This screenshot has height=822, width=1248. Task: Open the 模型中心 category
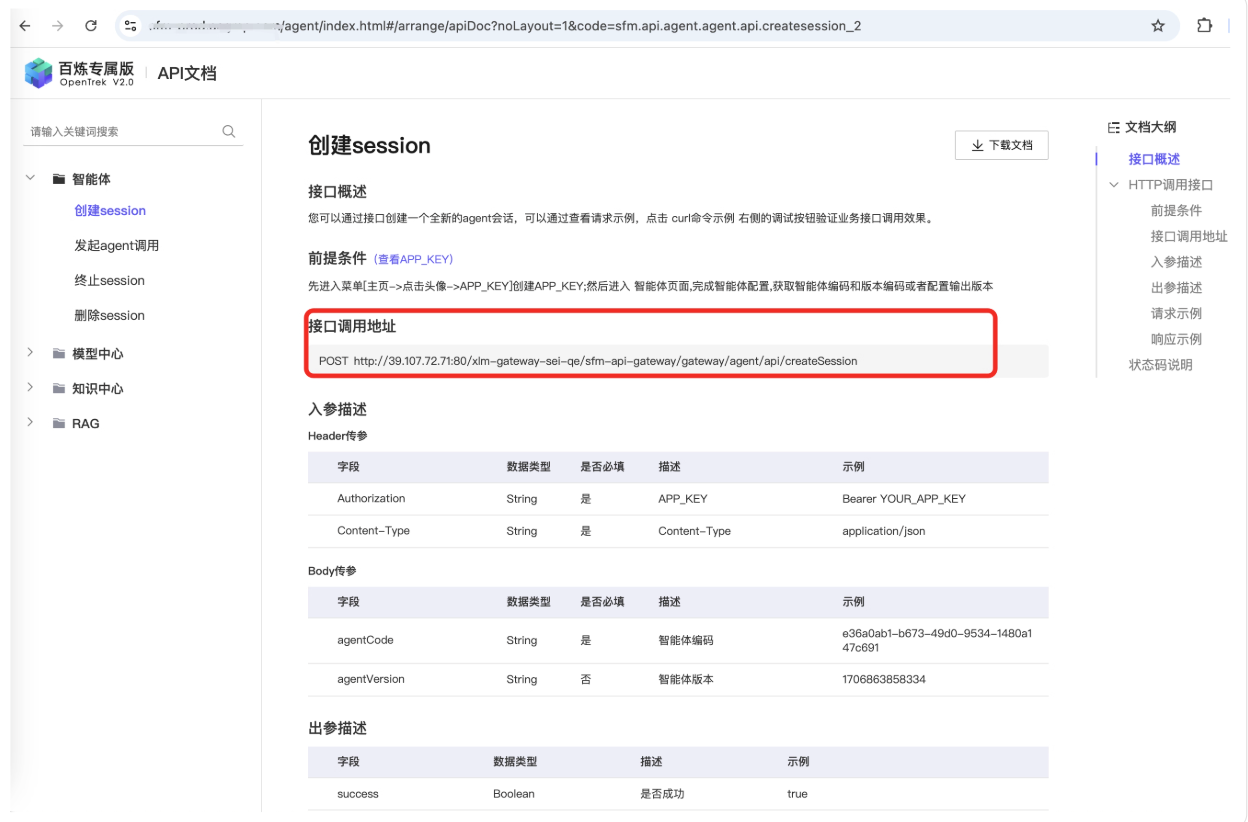(x=98, y=354)
